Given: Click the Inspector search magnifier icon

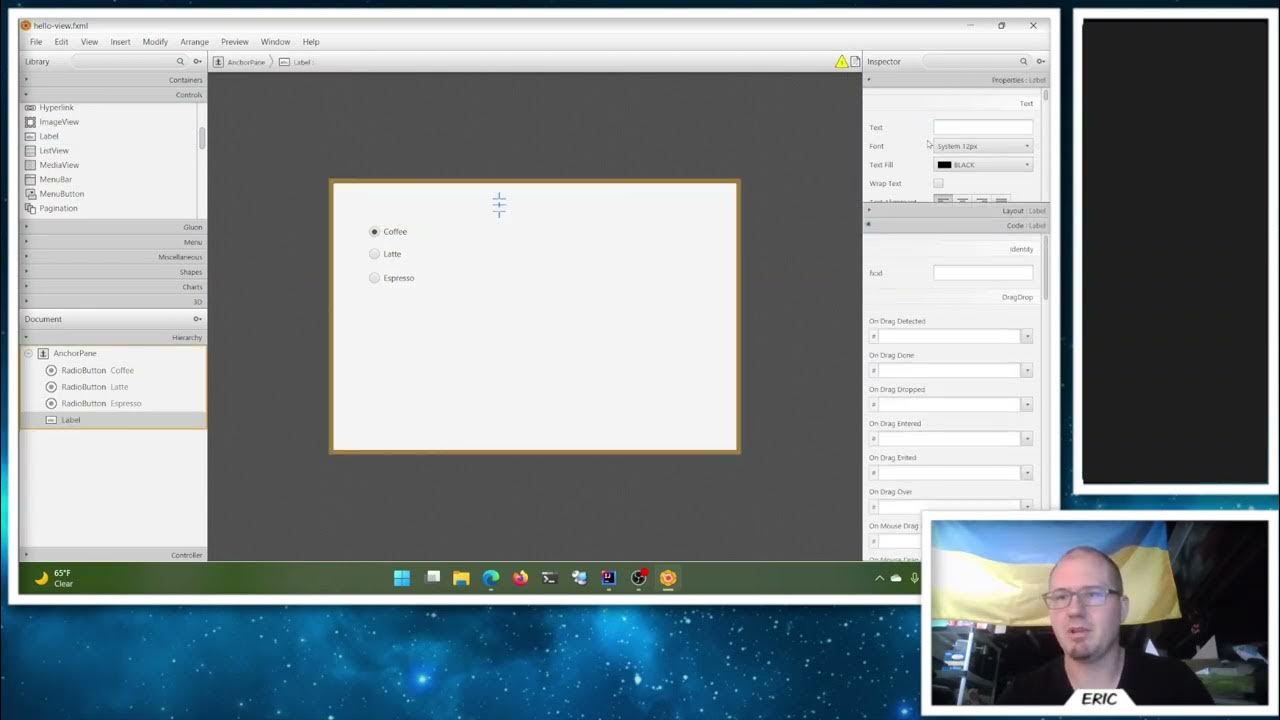Looking at the screenshot, I should [1023, 62].
